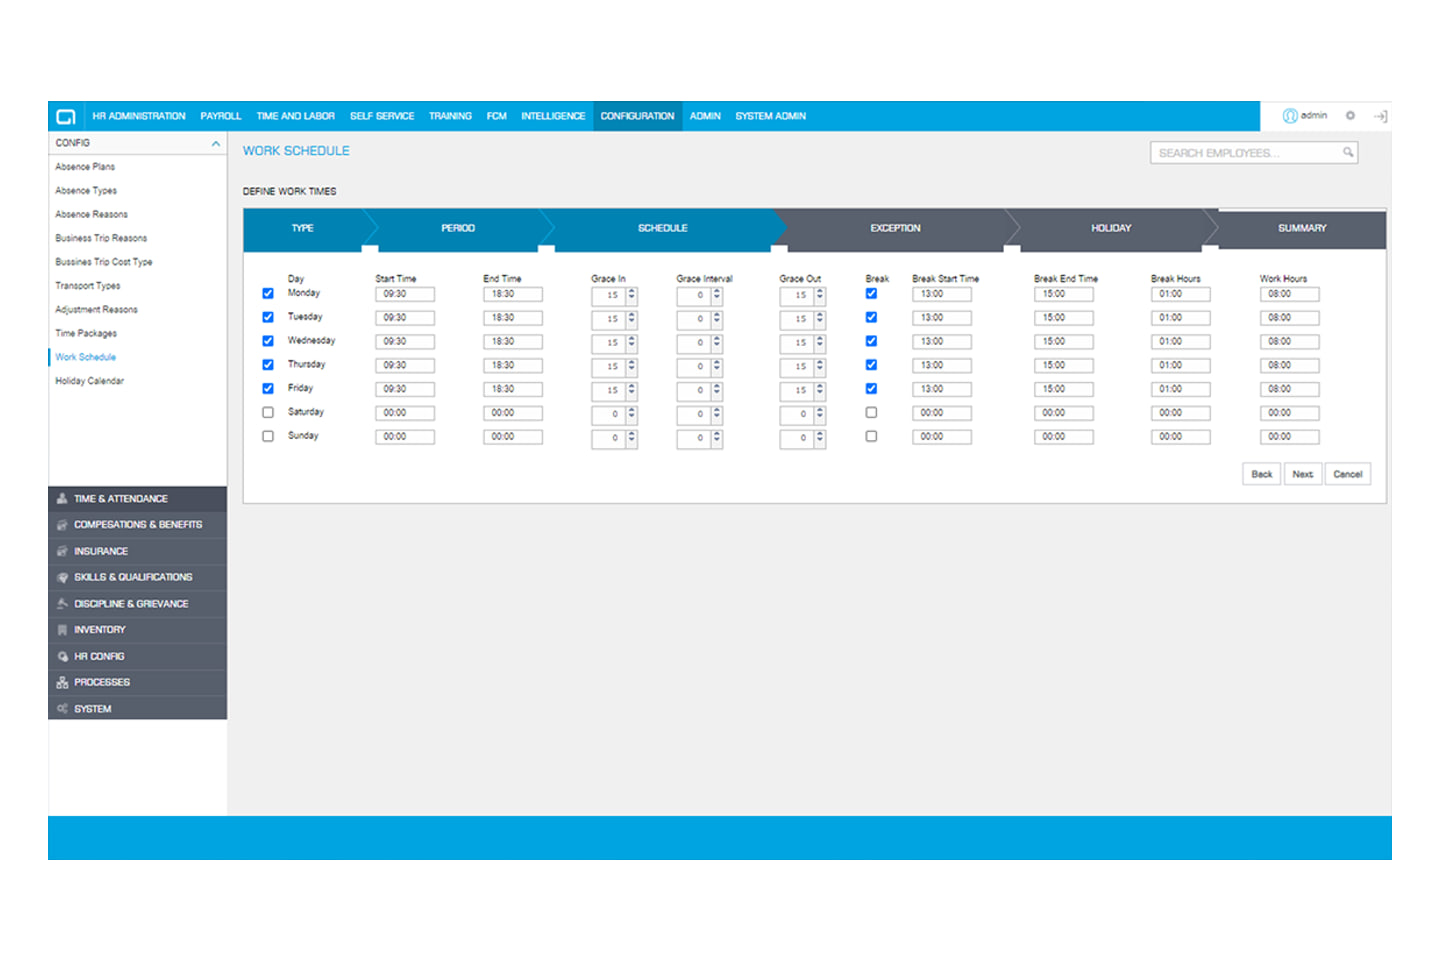Viewport: 1440px width, 960px height.
Task: Open Time and Labor menu
Action: click(x=295, y=116)
